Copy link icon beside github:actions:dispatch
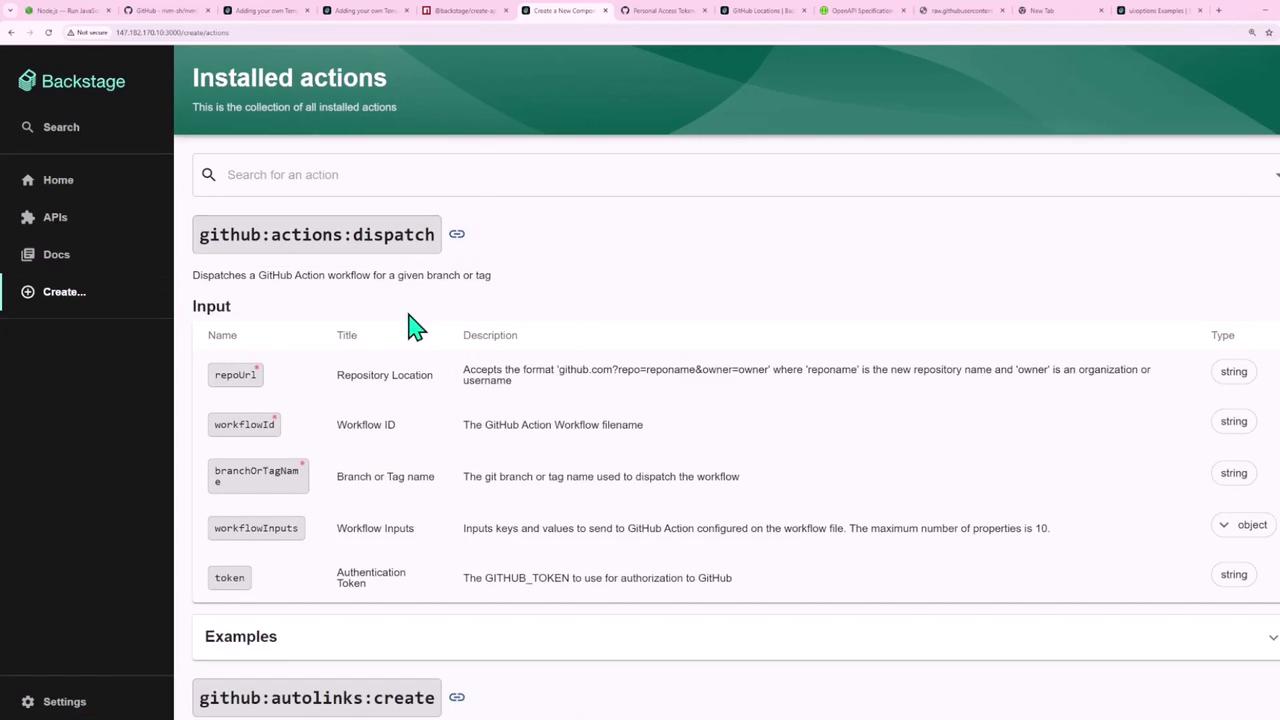1280x720 pixels. tap(457, 234)
